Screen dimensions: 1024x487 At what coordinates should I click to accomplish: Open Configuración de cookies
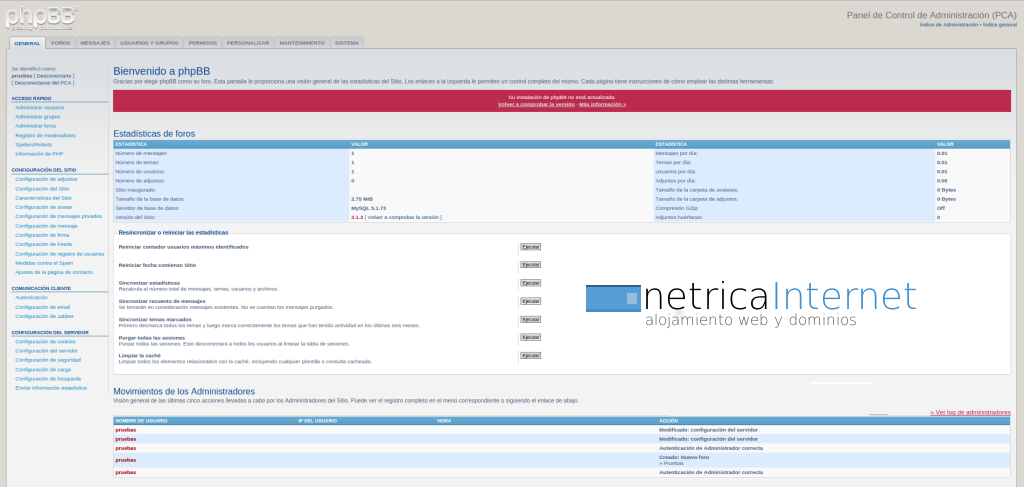pos(45,341)
